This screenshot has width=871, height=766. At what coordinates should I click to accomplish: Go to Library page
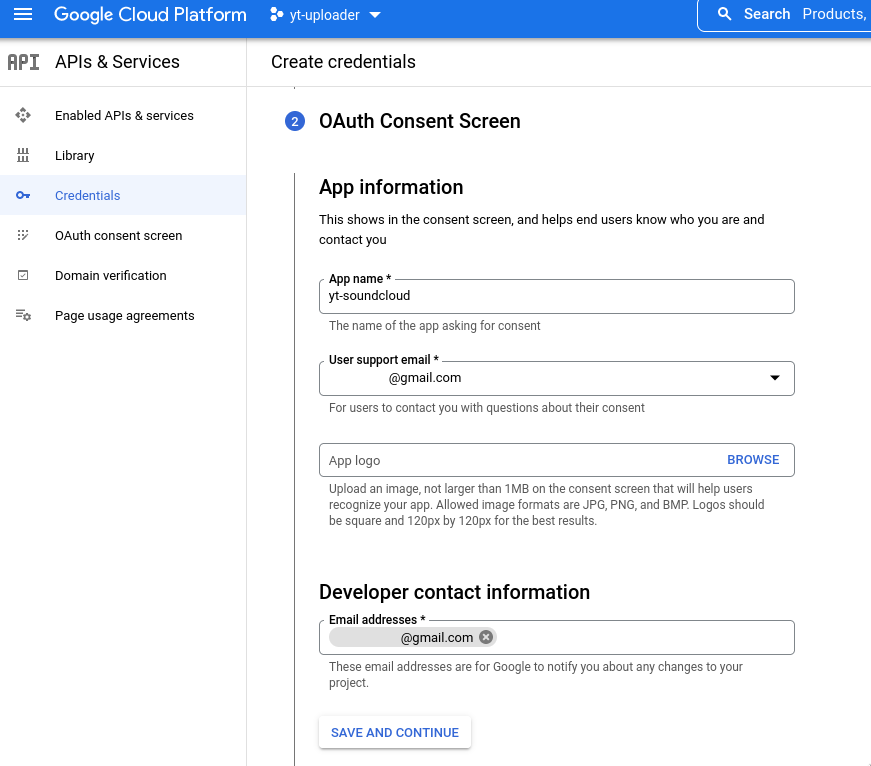123,156
